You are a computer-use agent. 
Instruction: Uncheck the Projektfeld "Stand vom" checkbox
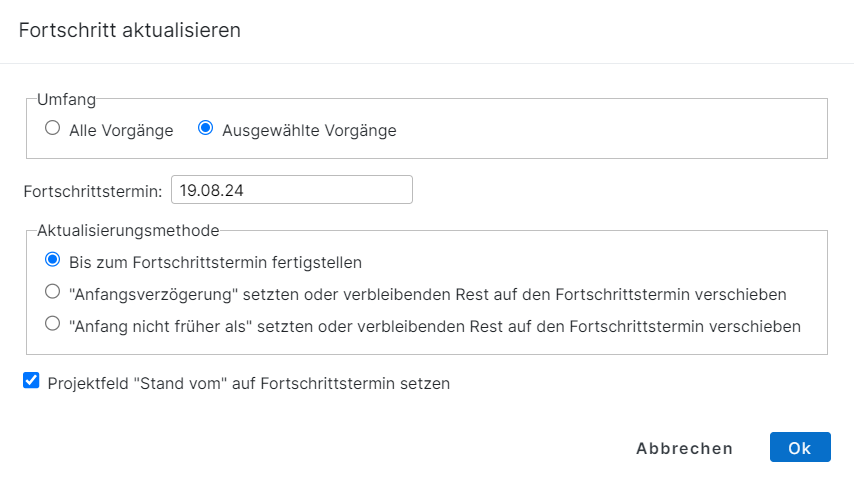pyautogui.click(x=31, y=381)
